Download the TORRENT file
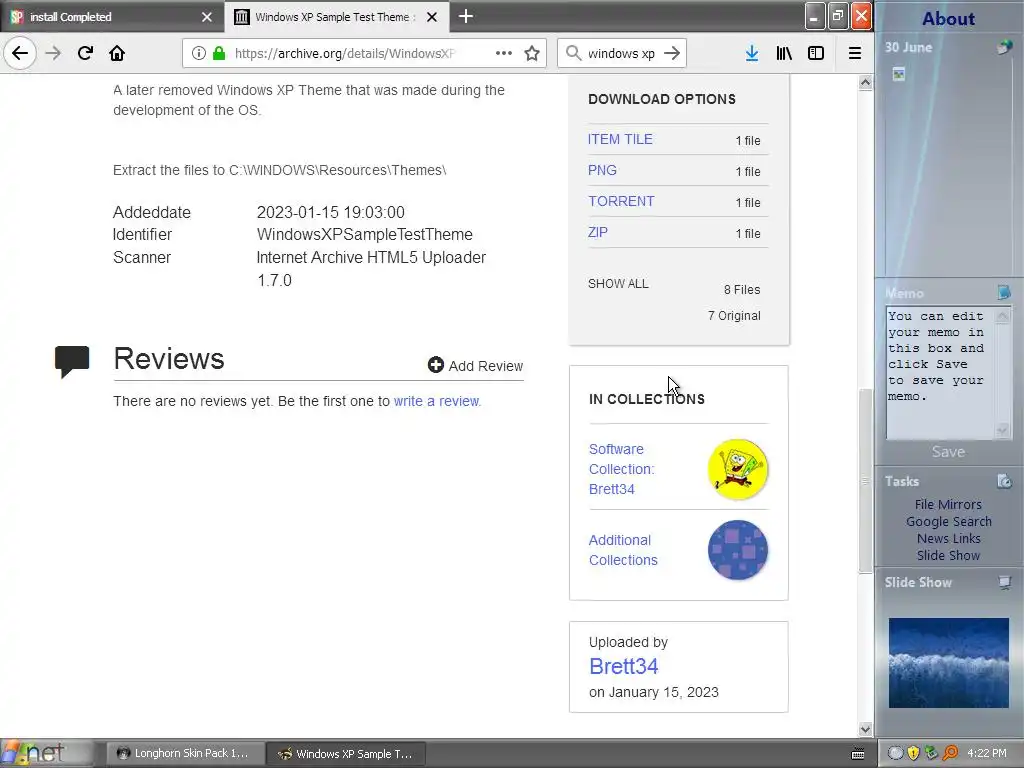Viewport: 1024px width, 768px height. (621, 201)
